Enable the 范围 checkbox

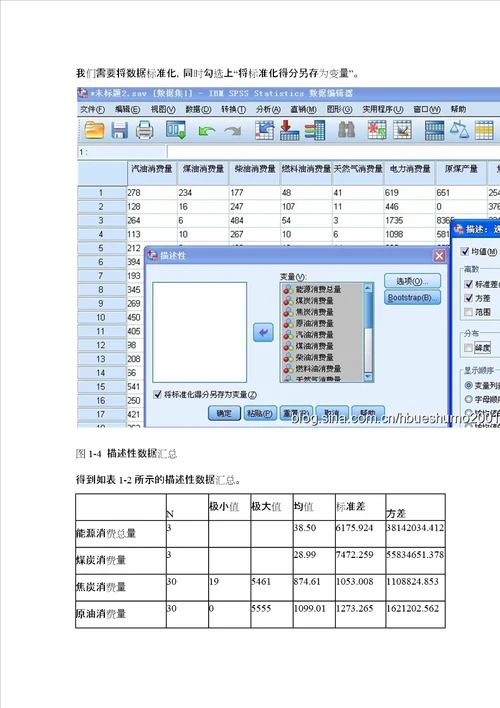469,312
